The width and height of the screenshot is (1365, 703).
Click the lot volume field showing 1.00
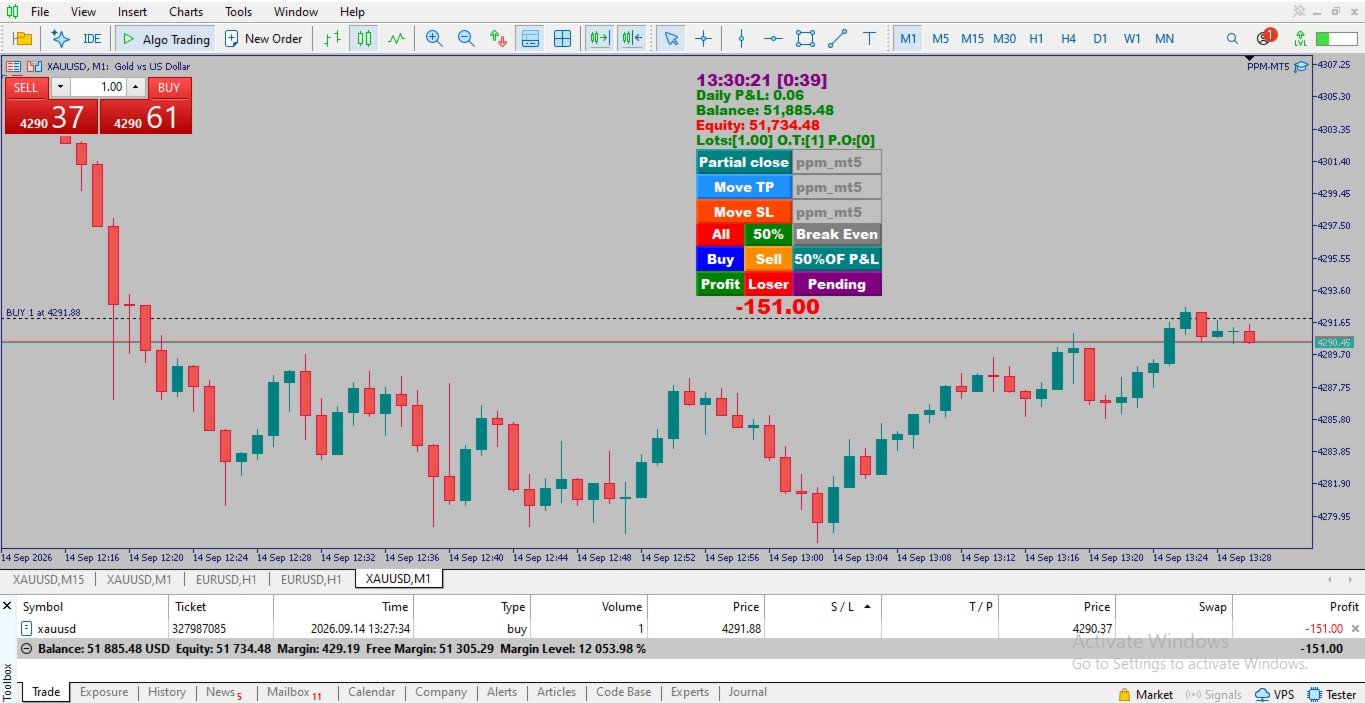pyautogui.click(x=97, y=87)
